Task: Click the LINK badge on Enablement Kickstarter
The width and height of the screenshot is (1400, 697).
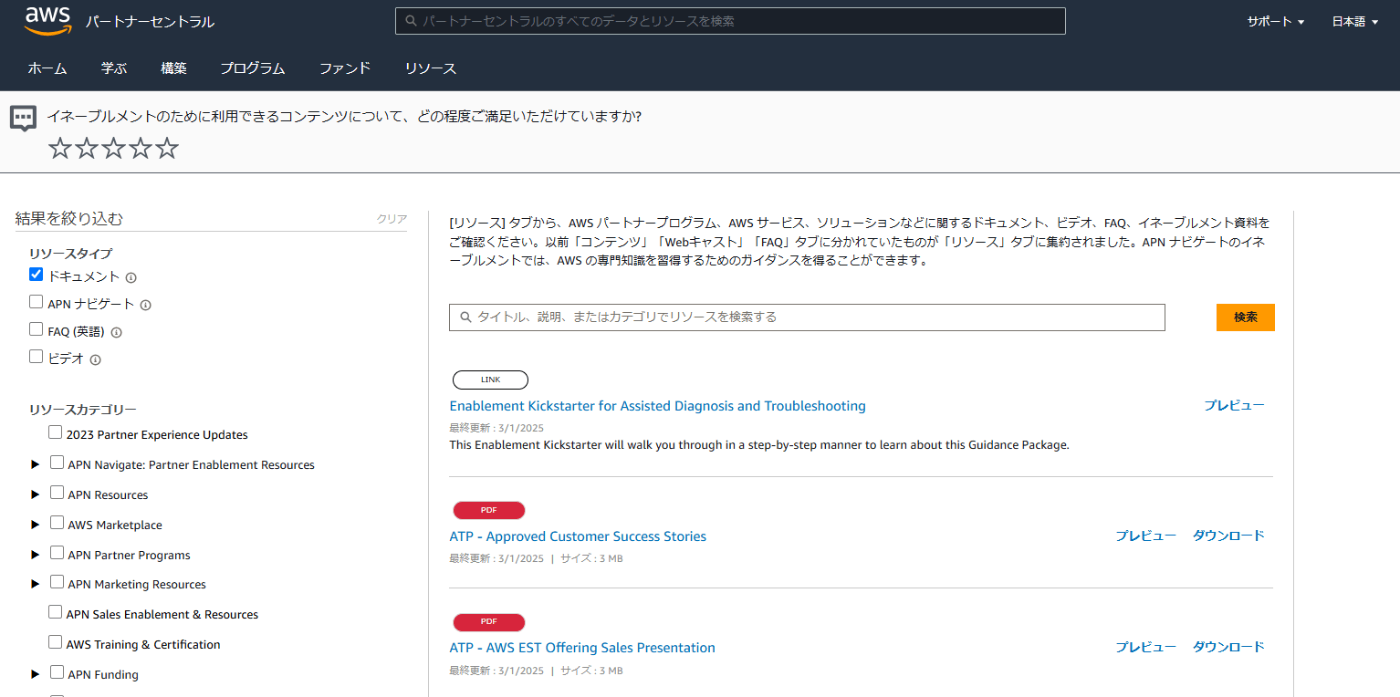Action: click(x=490, y=380)
